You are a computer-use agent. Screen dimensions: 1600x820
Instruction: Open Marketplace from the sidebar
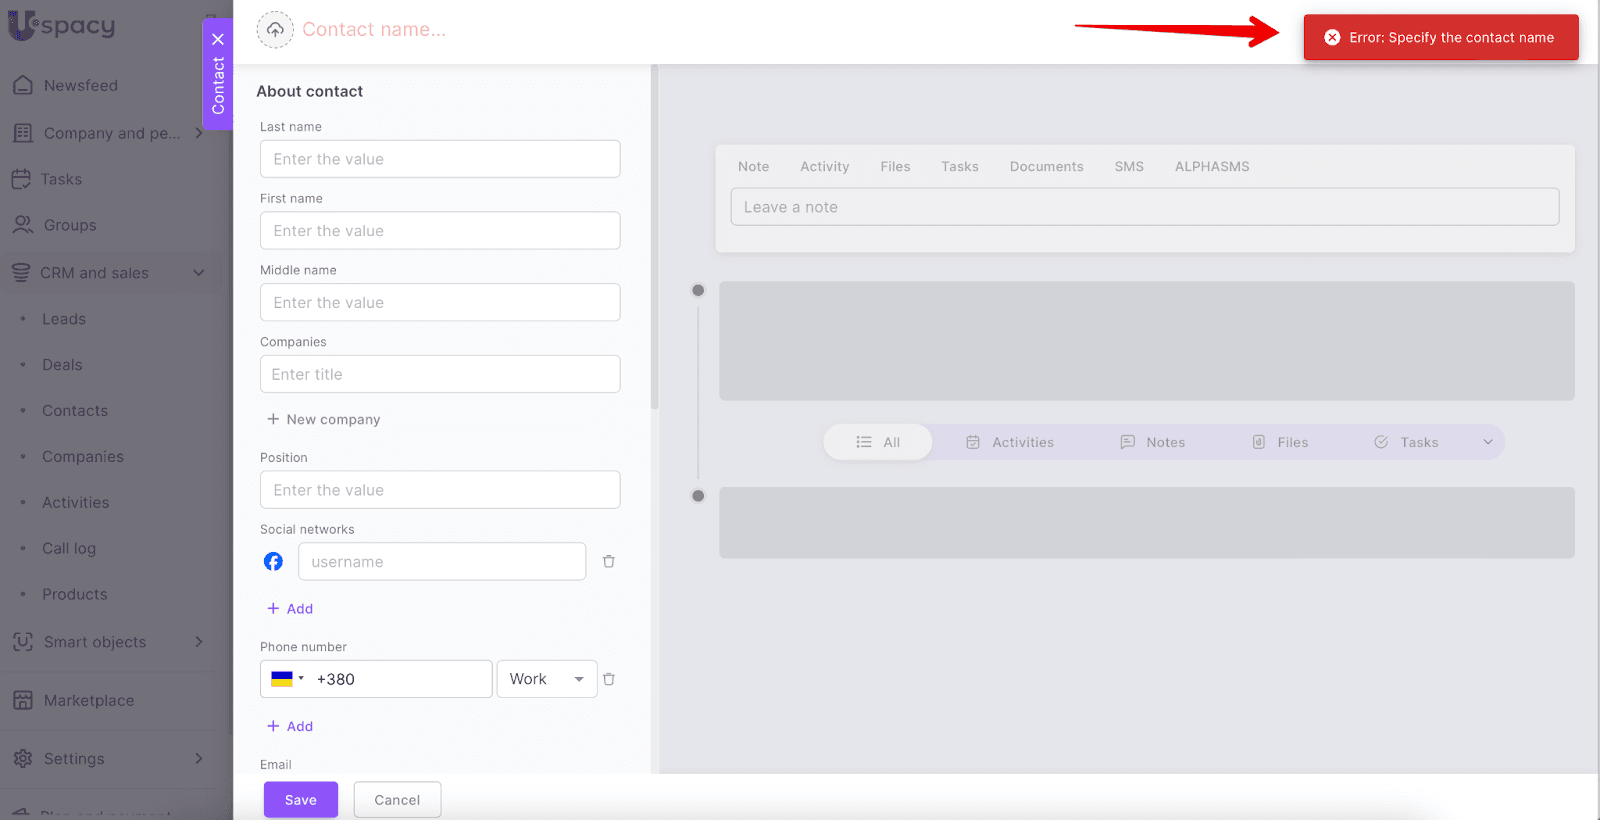point(88,701)
